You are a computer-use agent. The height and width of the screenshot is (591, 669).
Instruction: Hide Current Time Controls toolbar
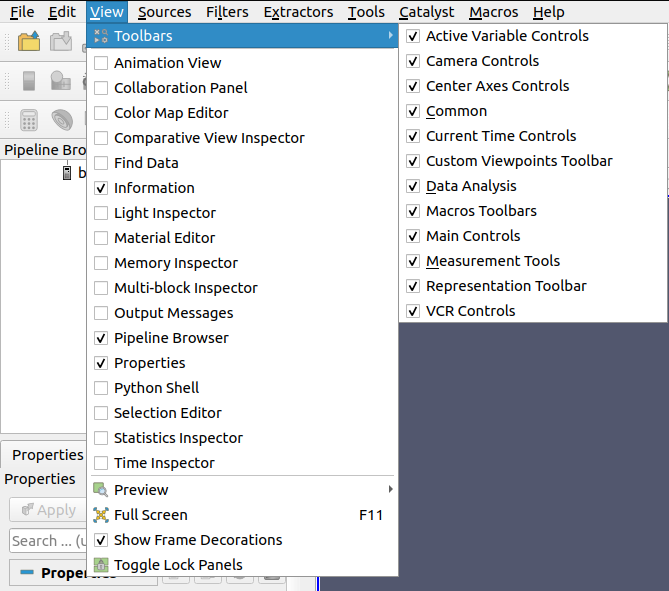click(x=413, y=136)
